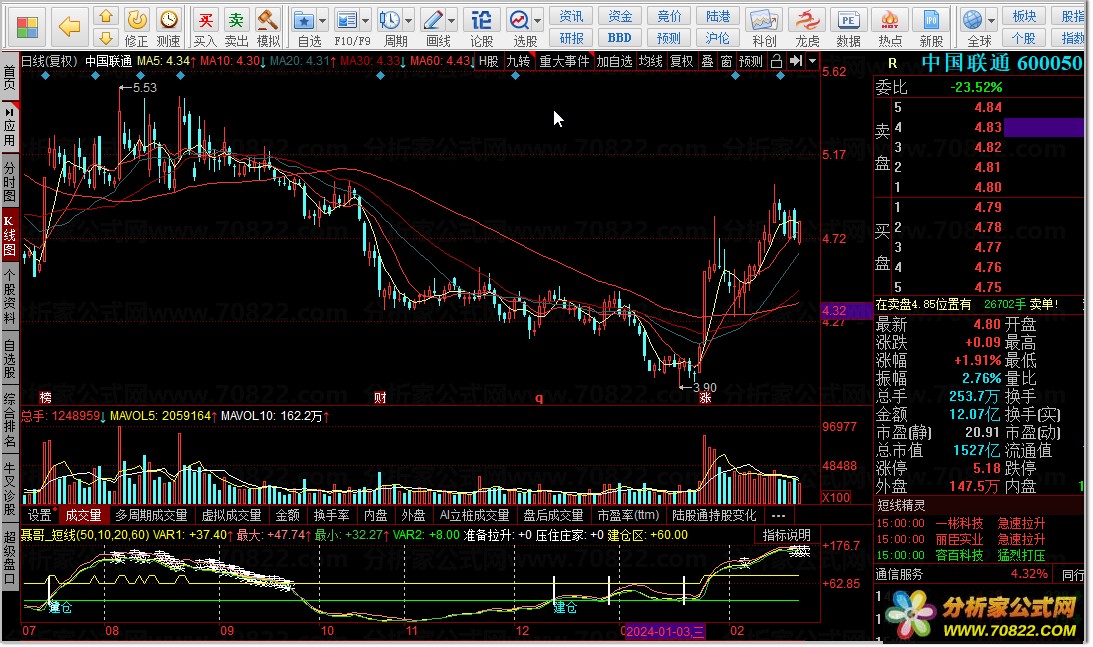Image resolution: width=1093 pixels, height=647 pixels.
Task: Click the 资讯 news button
Action: pos(571,15)
